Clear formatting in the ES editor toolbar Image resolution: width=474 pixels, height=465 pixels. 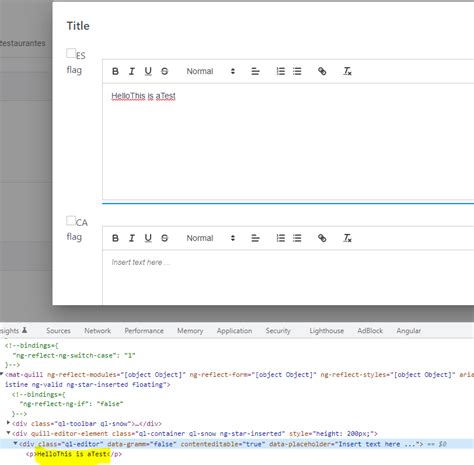(347, 71)
